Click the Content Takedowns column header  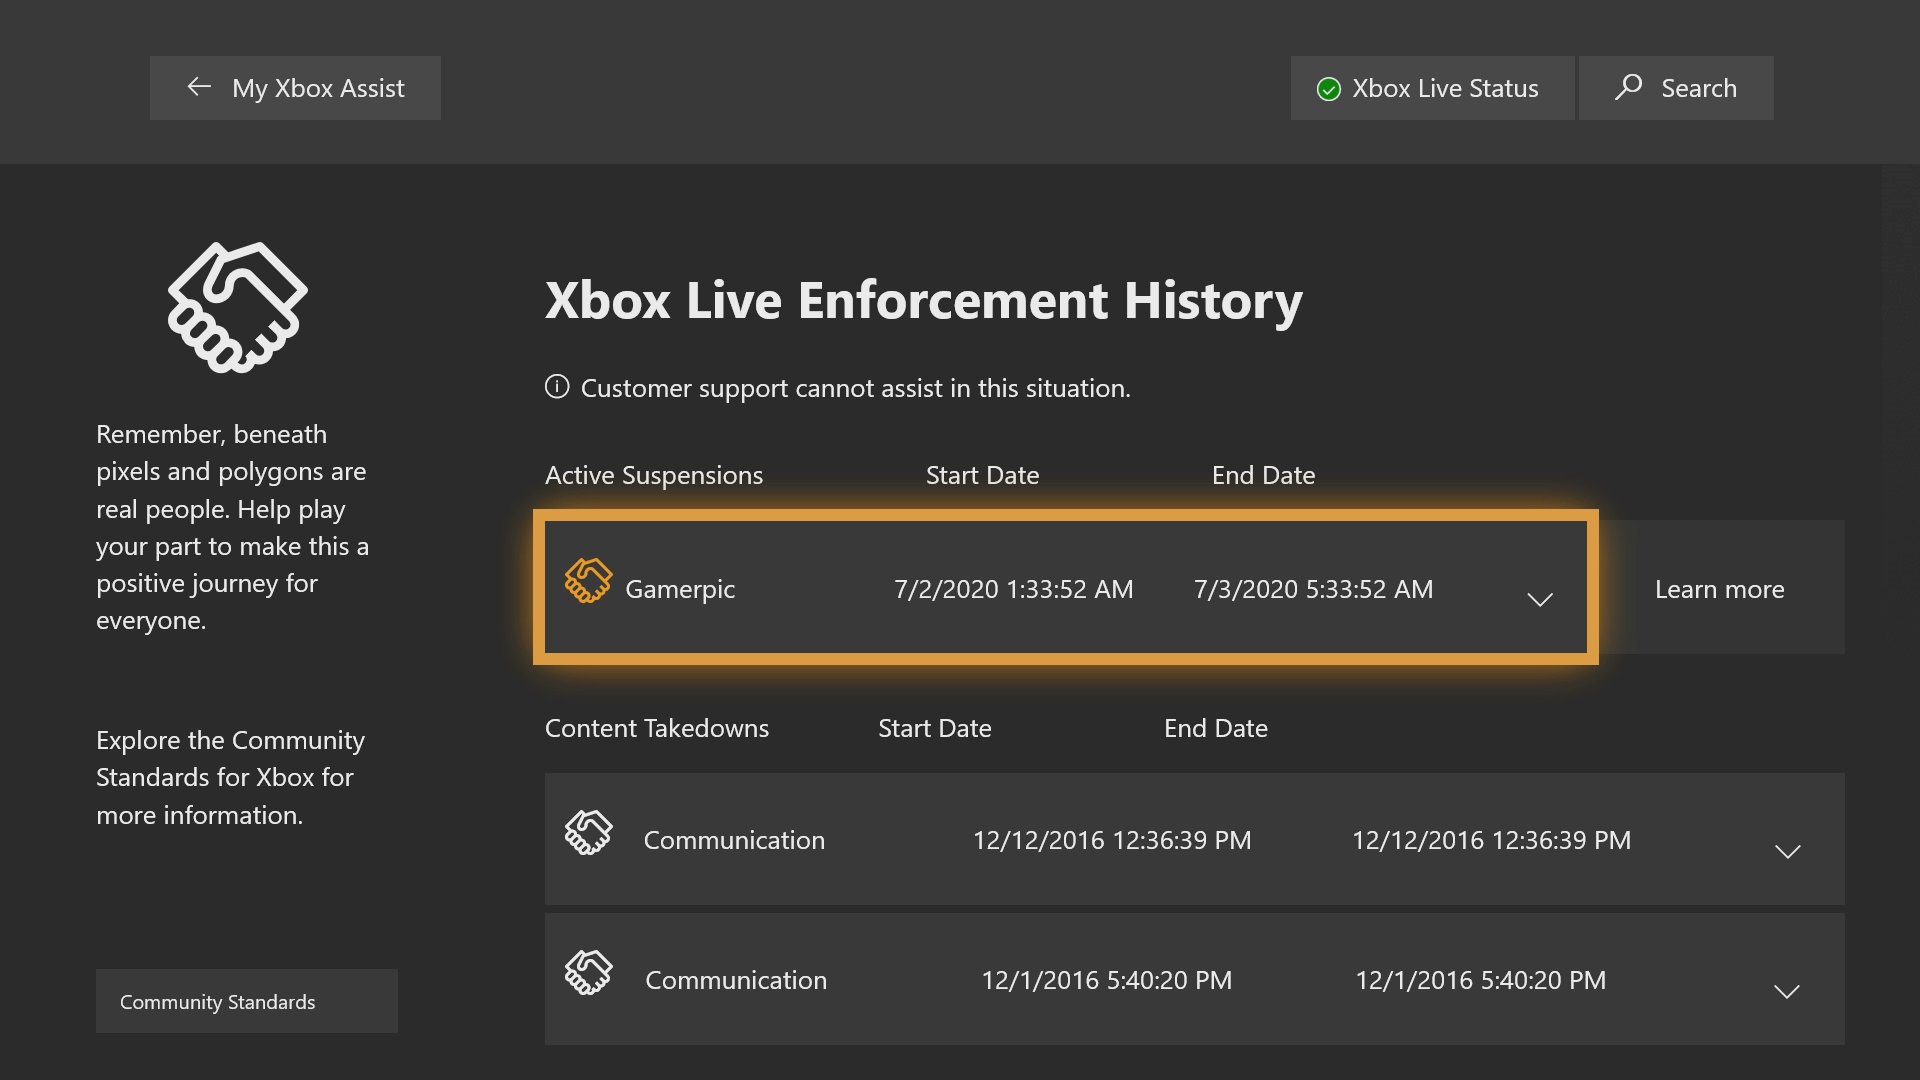tap(657, 728)
